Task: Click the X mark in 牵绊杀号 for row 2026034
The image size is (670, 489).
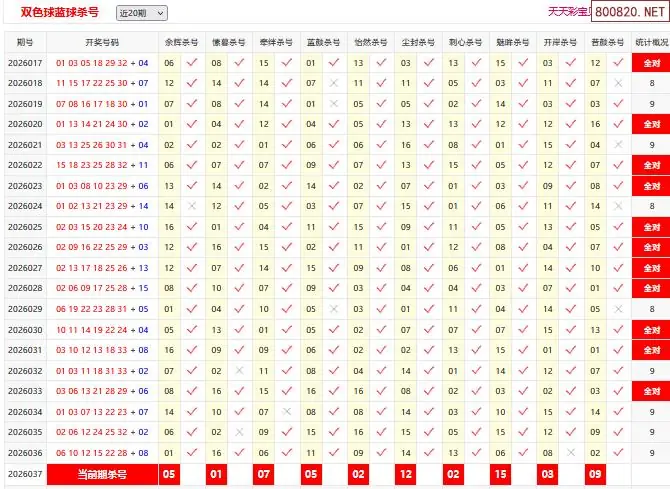Action: [287, 411]
